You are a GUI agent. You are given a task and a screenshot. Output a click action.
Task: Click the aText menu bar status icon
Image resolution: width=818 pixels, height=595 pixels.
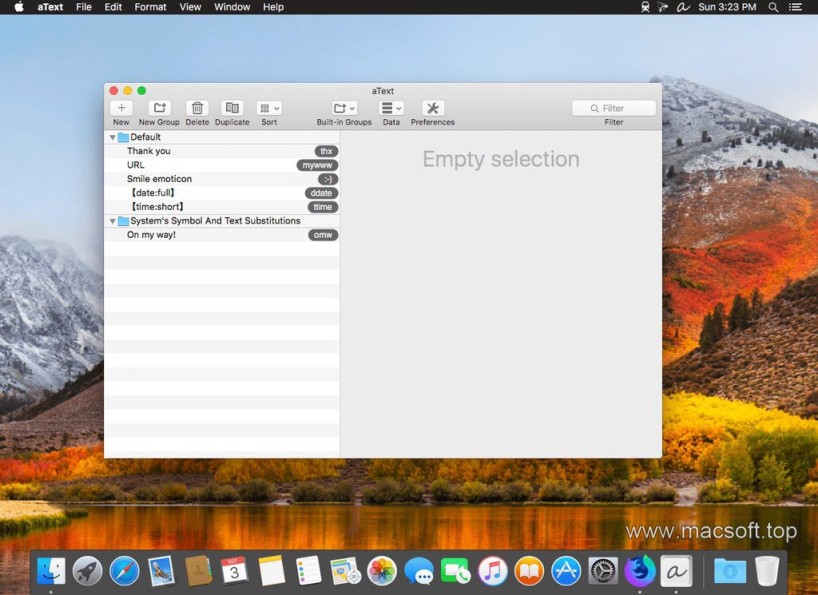tap(683, 7)
